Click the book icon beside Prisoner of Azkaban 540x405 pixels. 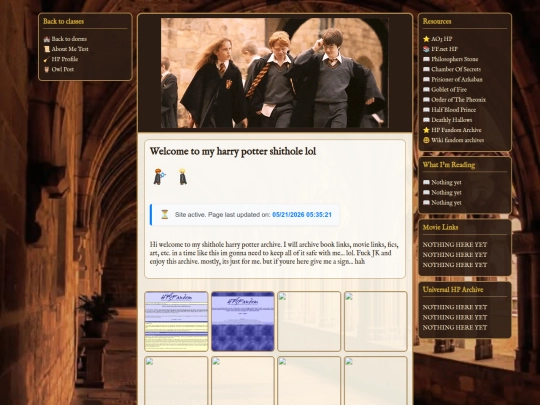click(426, 80)
